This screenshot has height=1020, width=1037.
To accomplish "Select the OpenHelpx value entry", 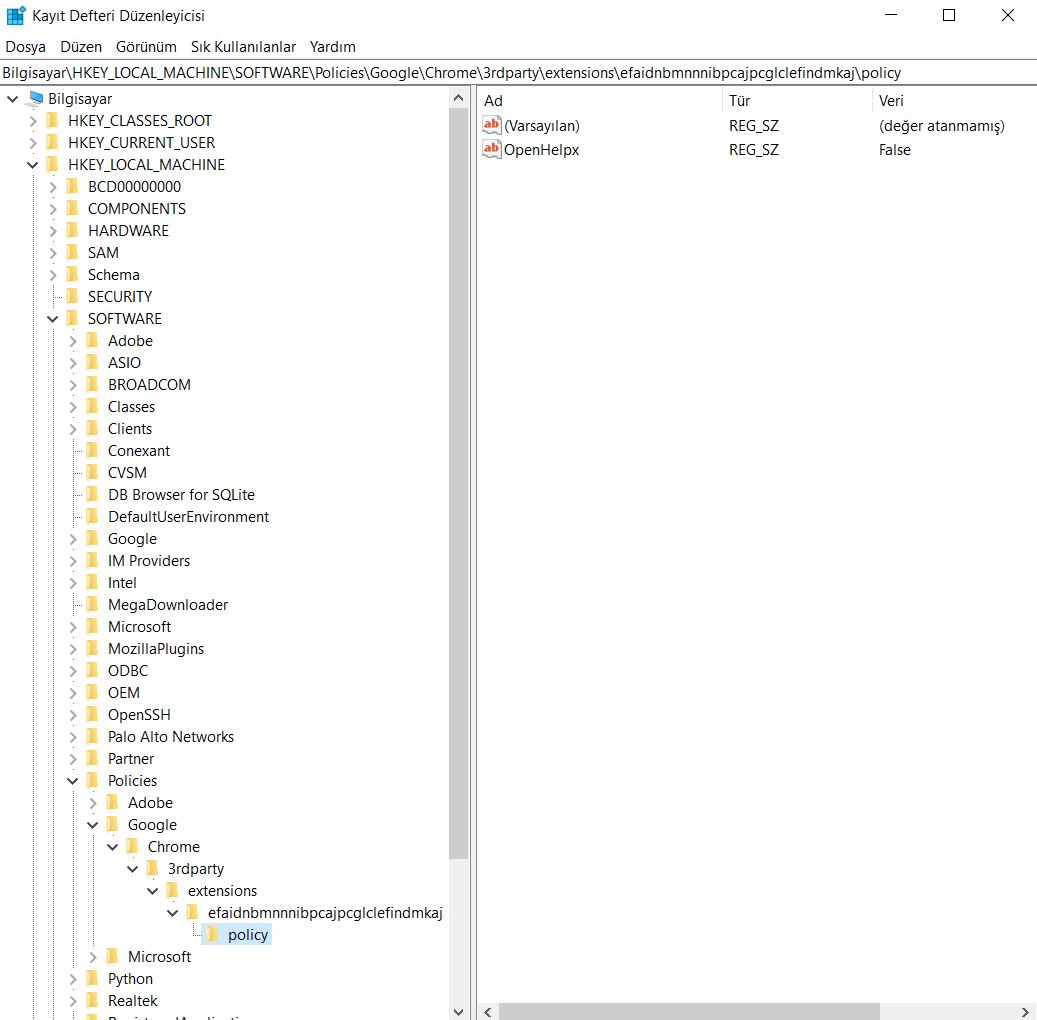I will (x=540, y=150).
